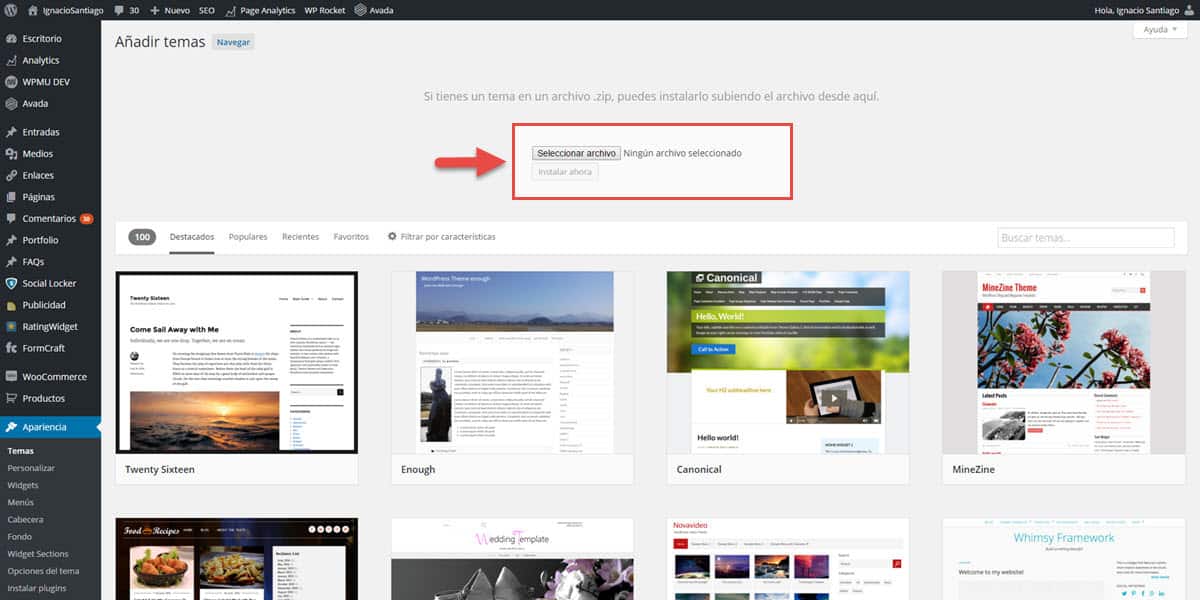Click in the Buscar temas search field

pos(1086,238)
